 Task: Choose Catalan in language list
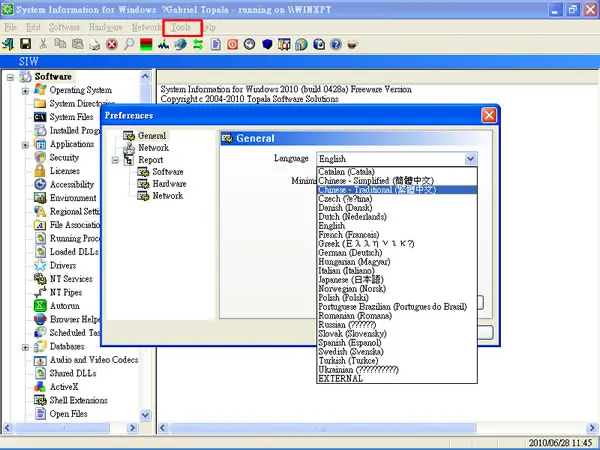point(397,171)
